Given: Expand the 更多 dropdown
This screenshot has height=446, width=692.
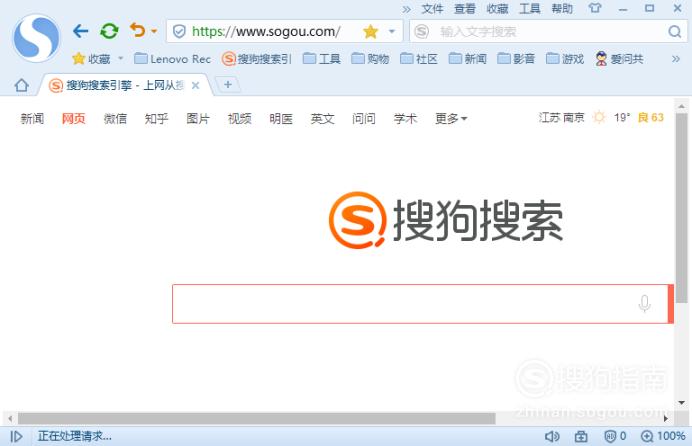Looking at the screenshot, I should (451, 118).
